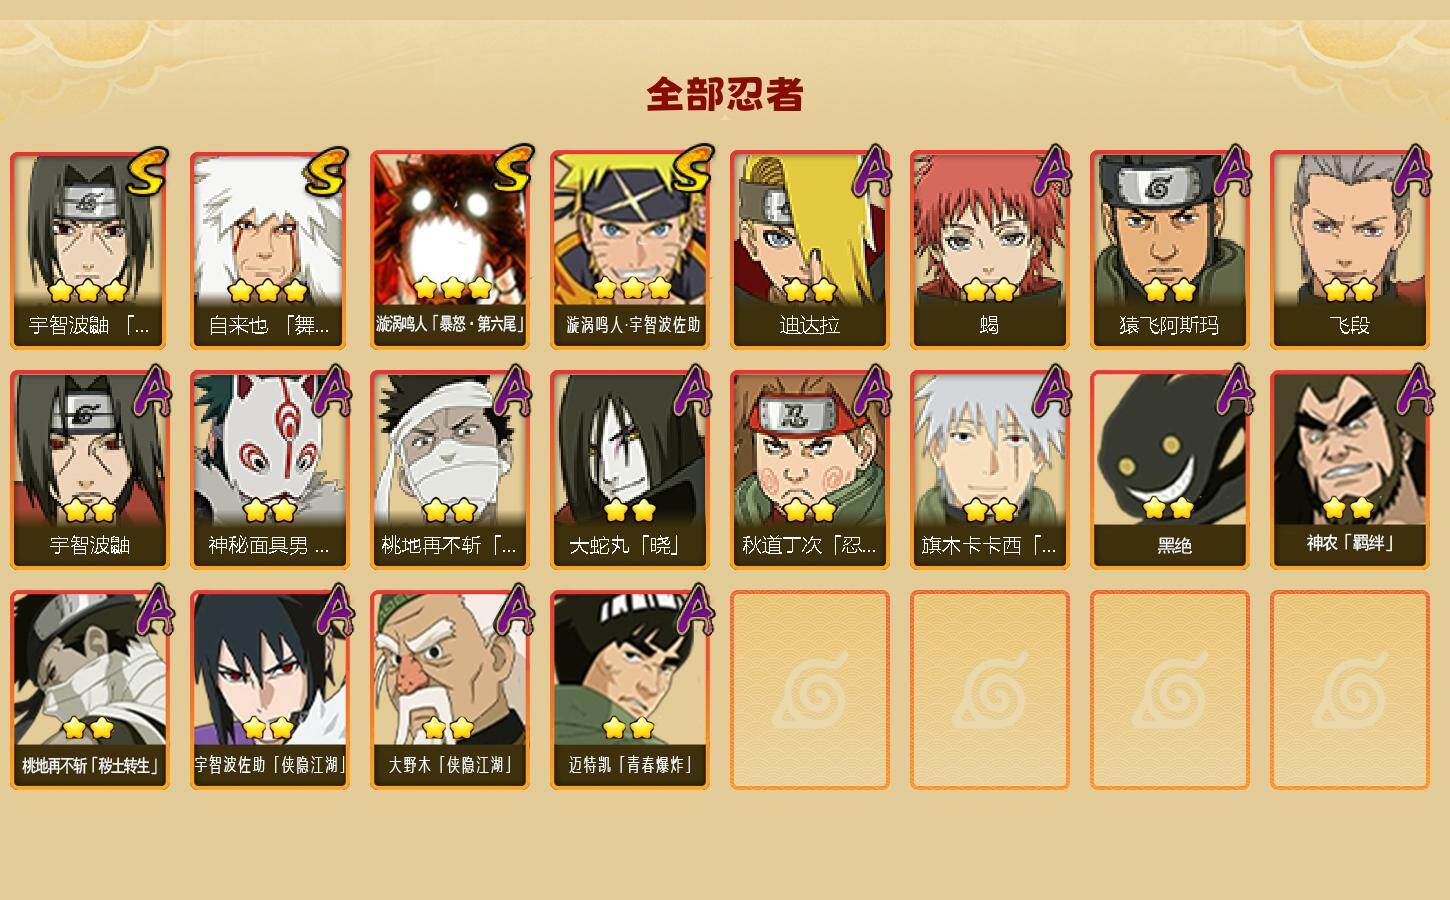Click the 黑绝 character card
The image size is (1450, 900).
click(1170, 470)
